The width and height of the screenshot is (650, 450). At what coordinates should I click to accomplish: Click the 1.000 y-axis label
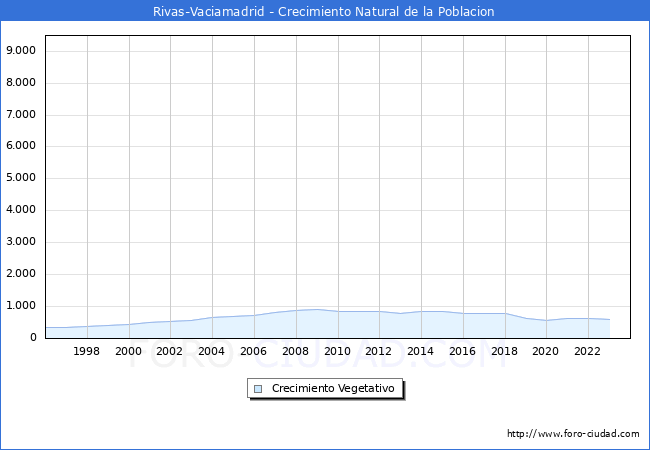pos(21,306)
